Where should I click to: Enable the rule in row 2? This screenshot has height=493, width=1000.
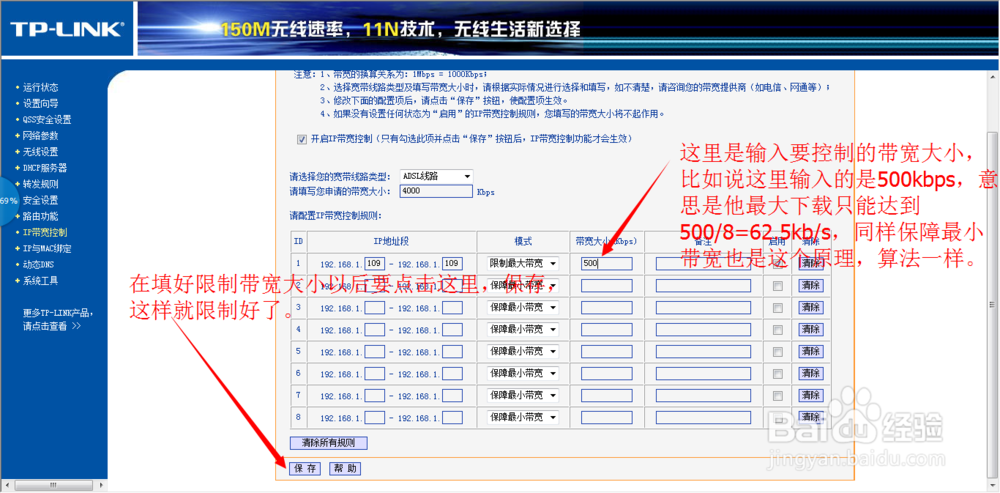777,287
